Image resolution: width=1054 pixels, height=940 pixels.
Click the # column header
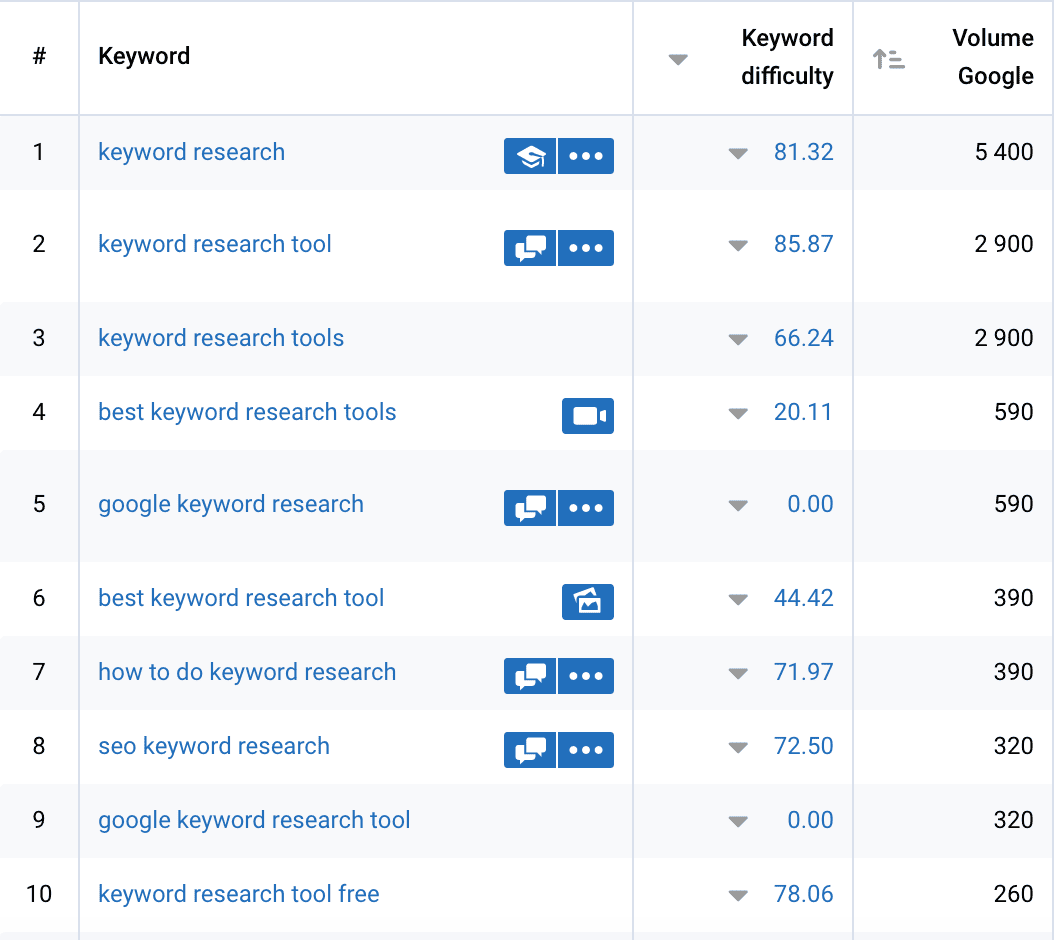39,56
